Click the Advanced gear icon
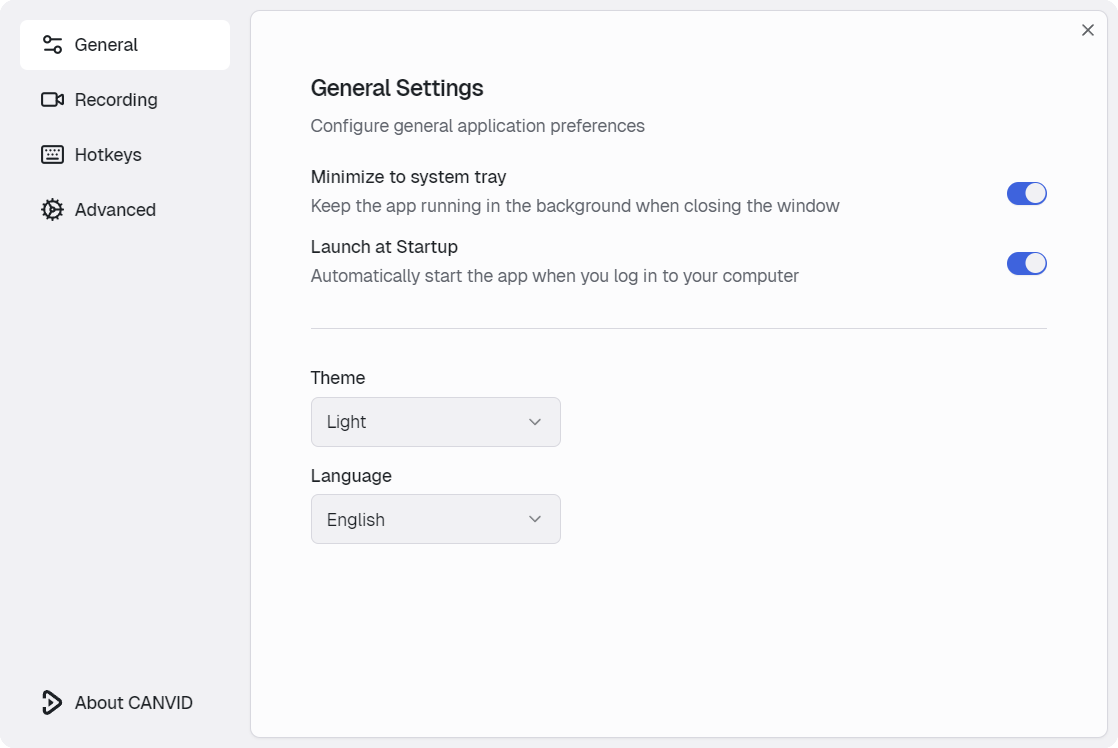 tap(52, 210)
